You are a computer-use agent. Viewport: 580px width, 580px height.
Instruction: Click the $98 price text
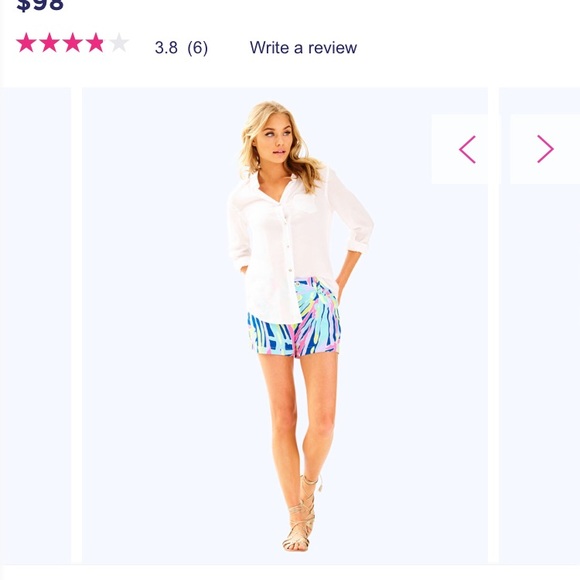pyautogui.click(x=40, y=5)
